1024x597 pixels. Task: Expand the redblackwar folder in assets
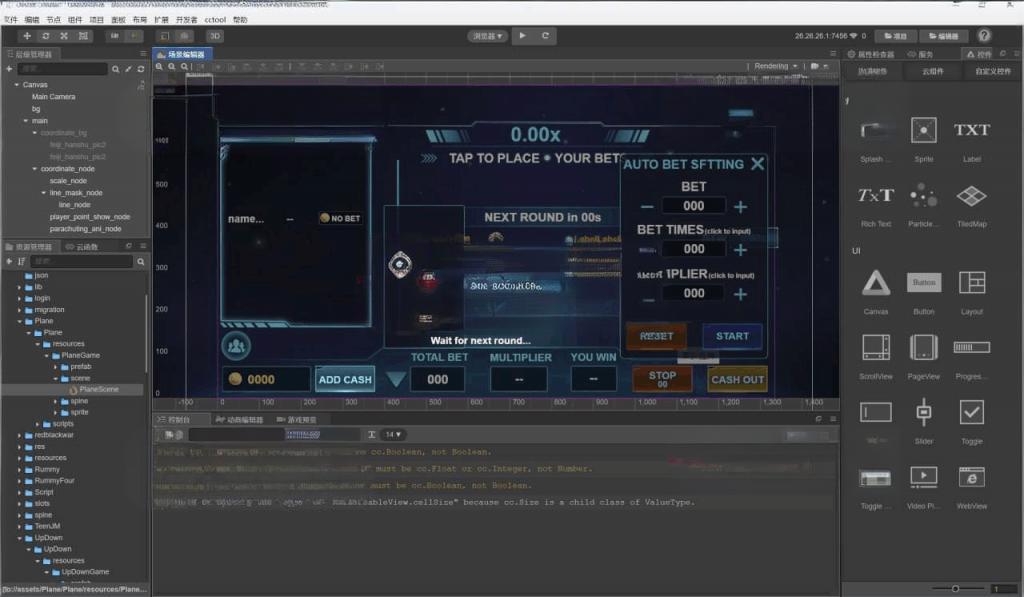pyautogui.click(x=19, y=435)
